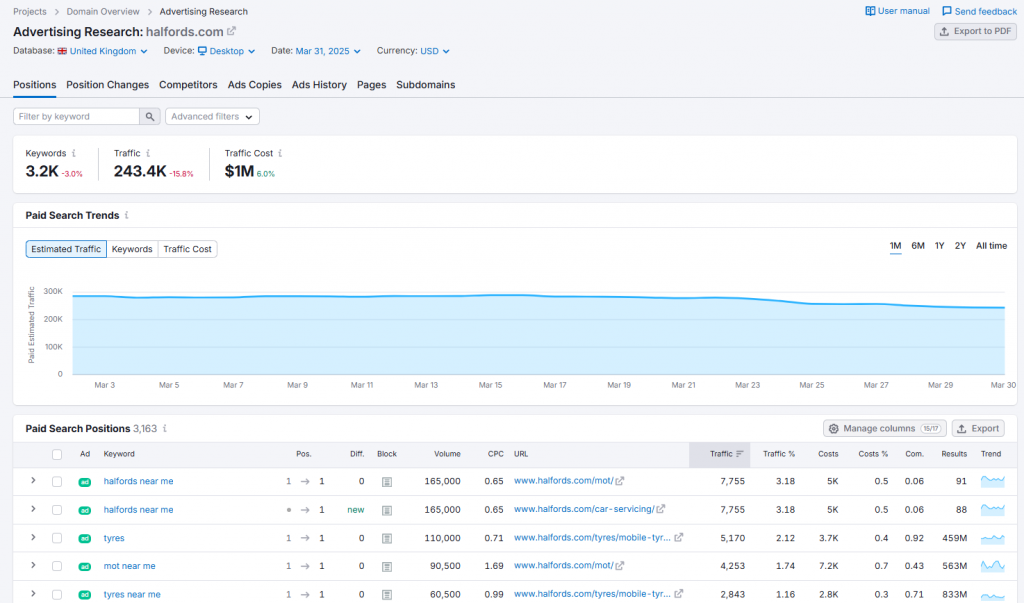Click the Paid Search Trends info icon
This screenshot has width=1024, height=603.
(x=126, y=216)
